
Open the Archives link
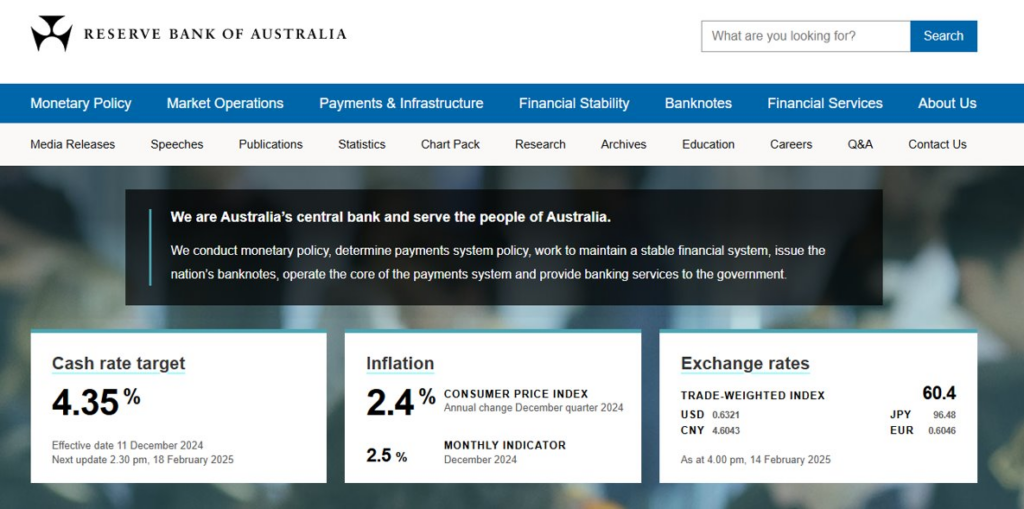tap(624, 144)
